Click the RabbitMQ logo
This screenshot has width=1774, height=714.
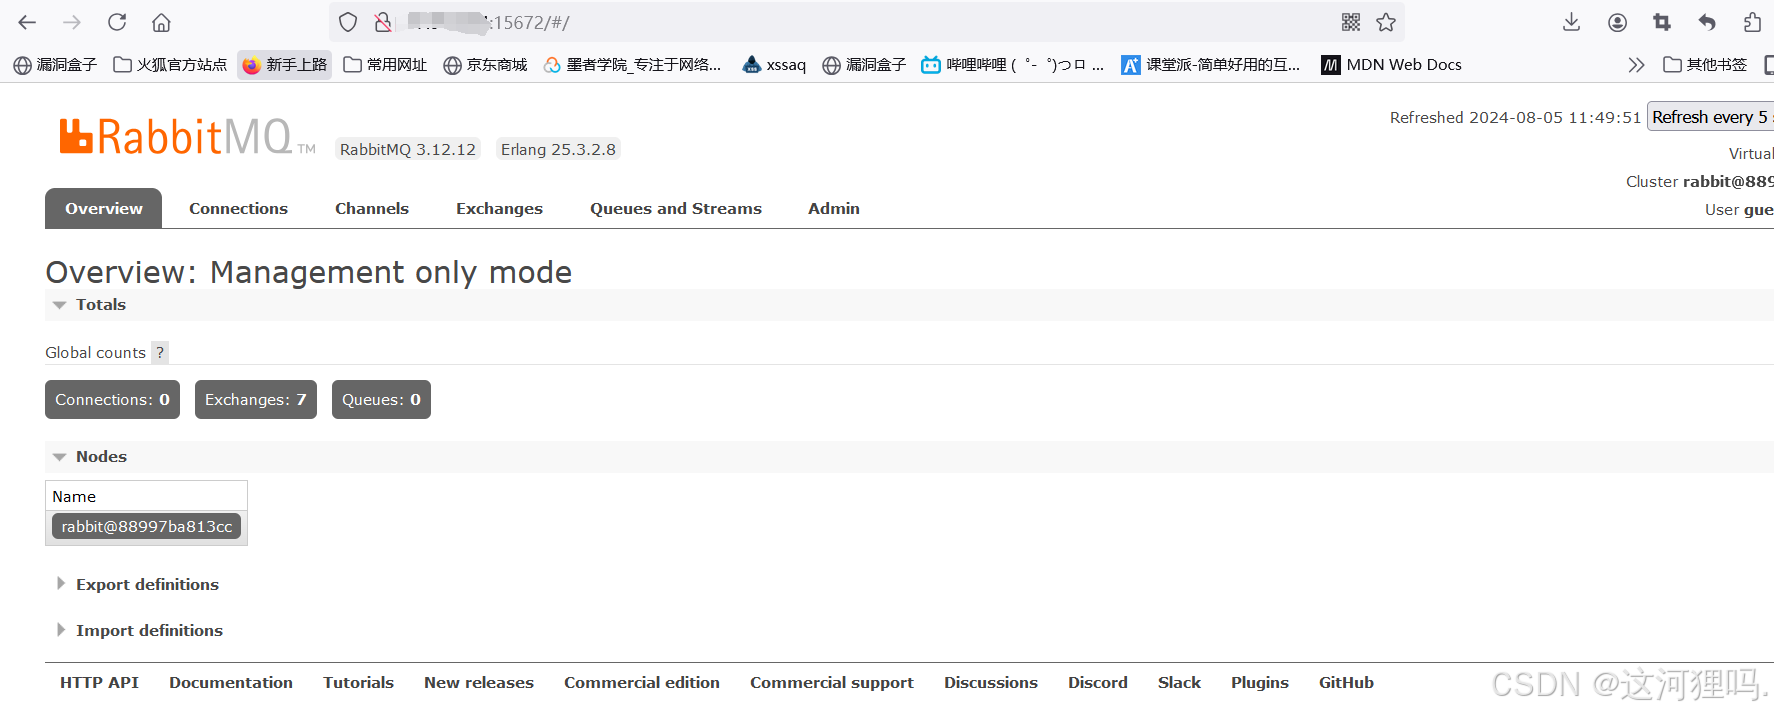(x=187, y=138)
